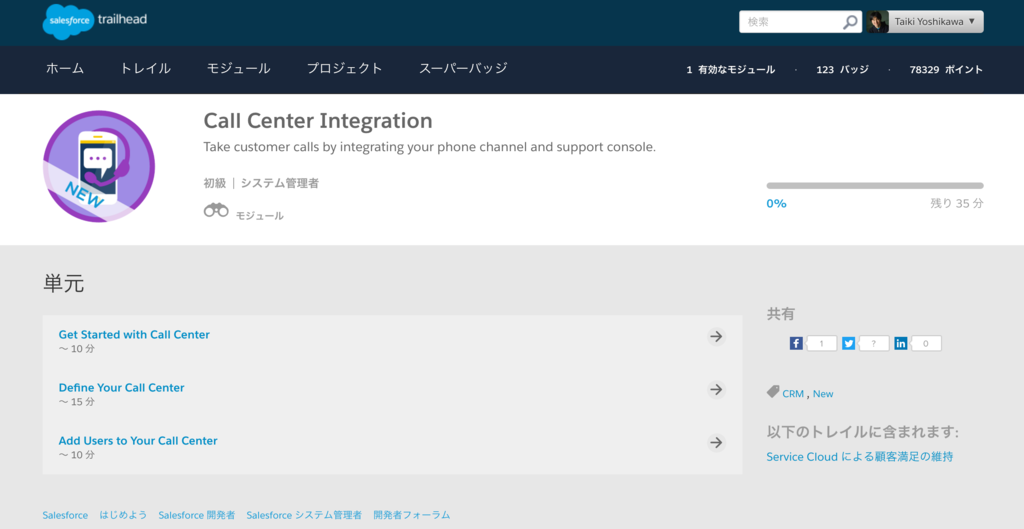This screenshot has width=1024, height=529.
Task: Open the Get Started with Call Center unit
Action: 134,334
